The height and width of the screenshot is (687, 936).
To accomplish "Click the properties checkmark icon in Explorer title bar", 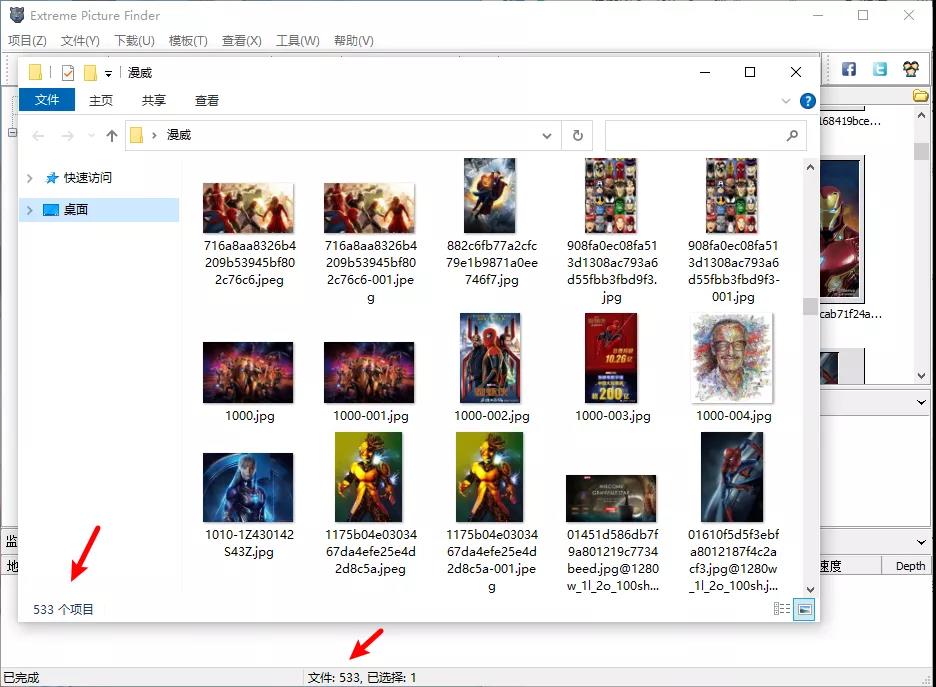I will click(68, 73).
